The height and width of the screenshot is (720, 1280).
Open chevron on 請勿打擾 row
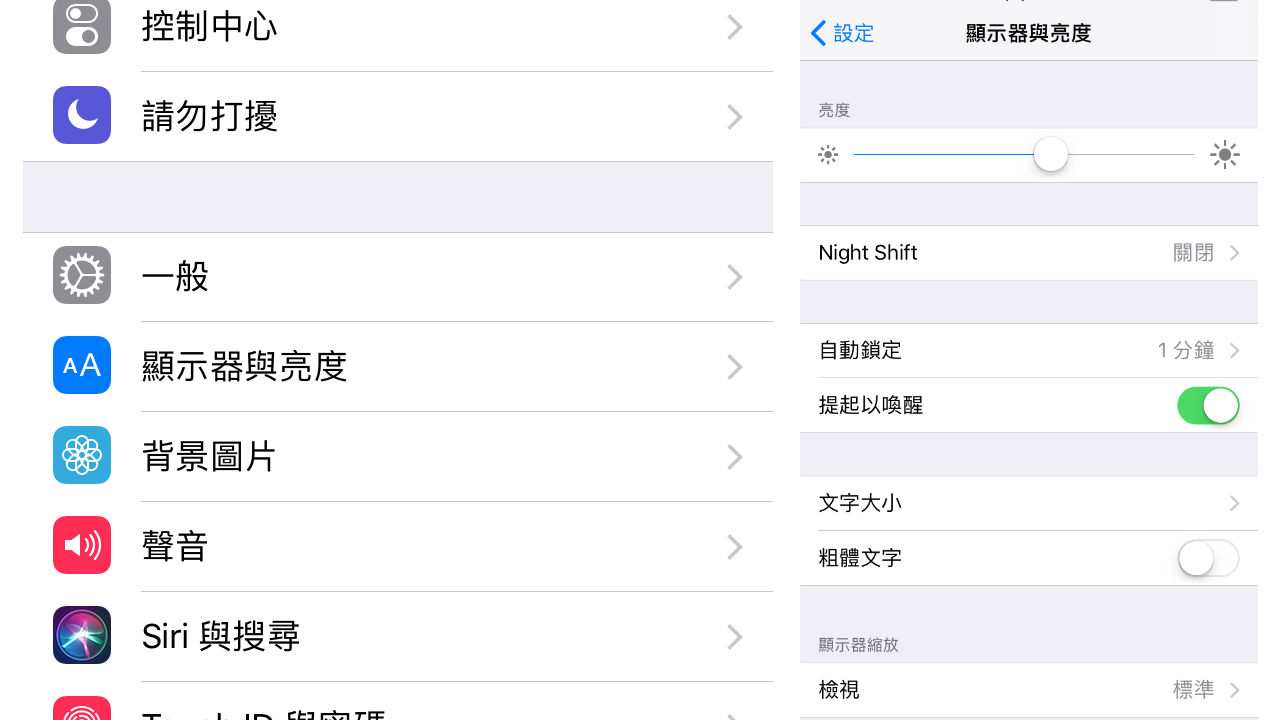735,117
